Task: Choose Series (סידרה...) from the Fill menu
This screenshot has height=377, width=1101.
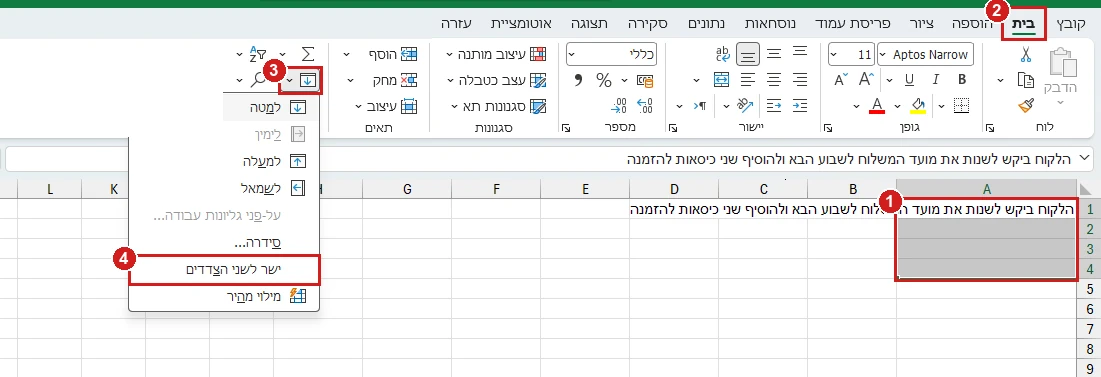Action: (224, 242)
